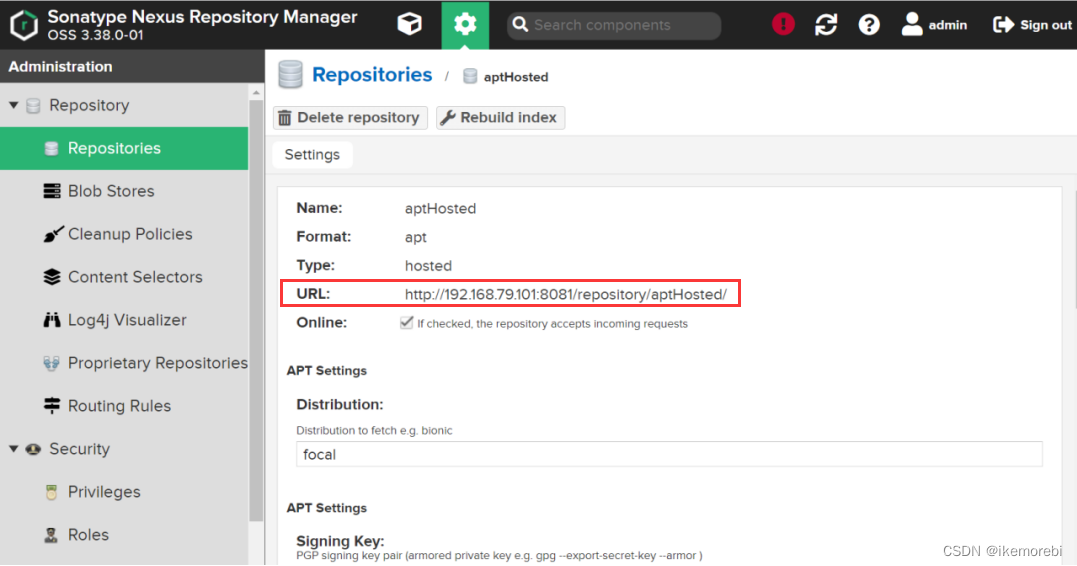1077x566 pixels.
Task: Click the Cleanup Policies broom icon
Action: (53, 234)
